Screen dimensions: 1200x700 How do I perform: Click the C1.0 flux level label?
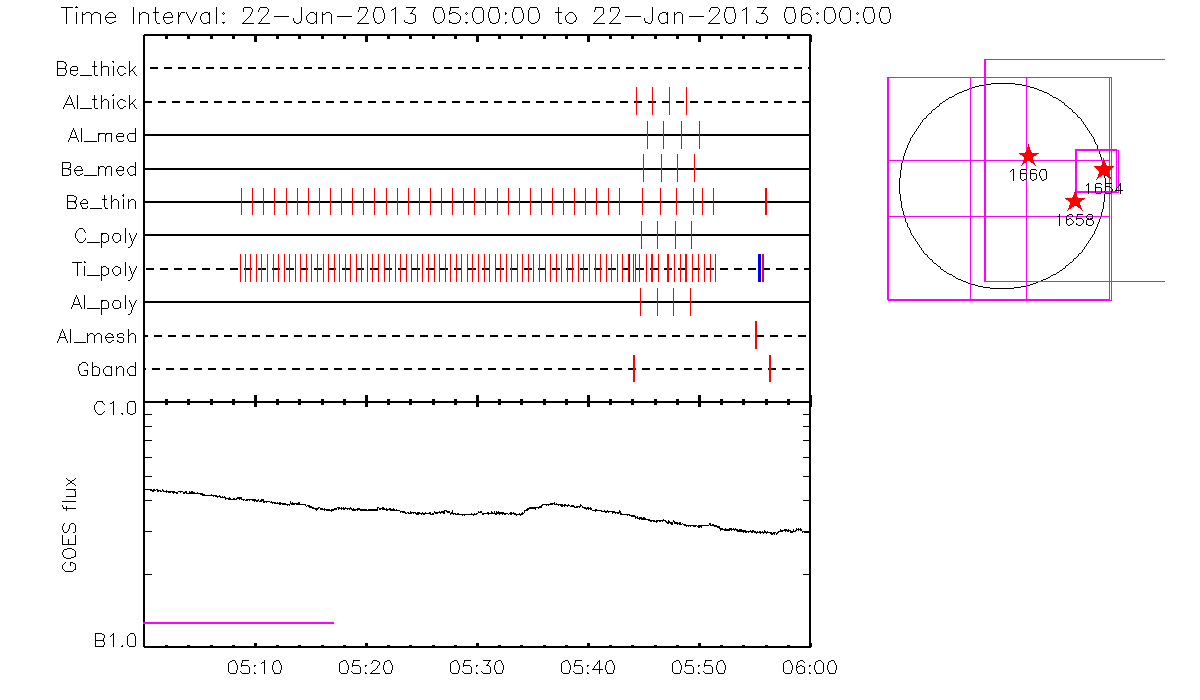pyautogui.click(x=115, y=409)
